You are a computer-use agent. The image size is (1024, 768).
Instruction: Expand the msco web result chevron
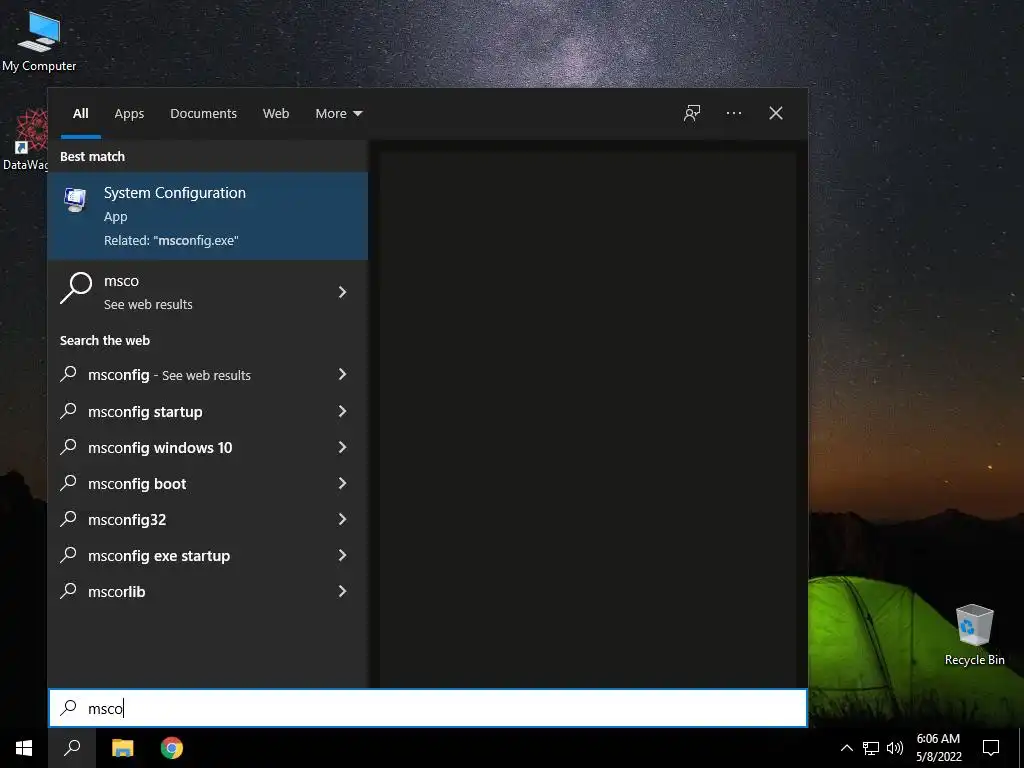(342, 292)
